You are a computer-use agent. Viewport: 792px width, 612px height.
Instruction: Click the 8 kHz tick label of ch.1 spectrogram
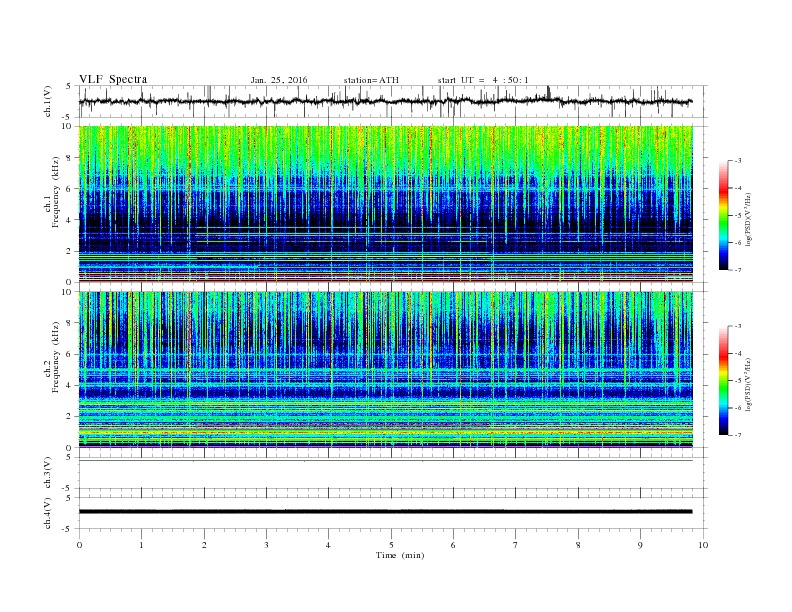point(69,158)
